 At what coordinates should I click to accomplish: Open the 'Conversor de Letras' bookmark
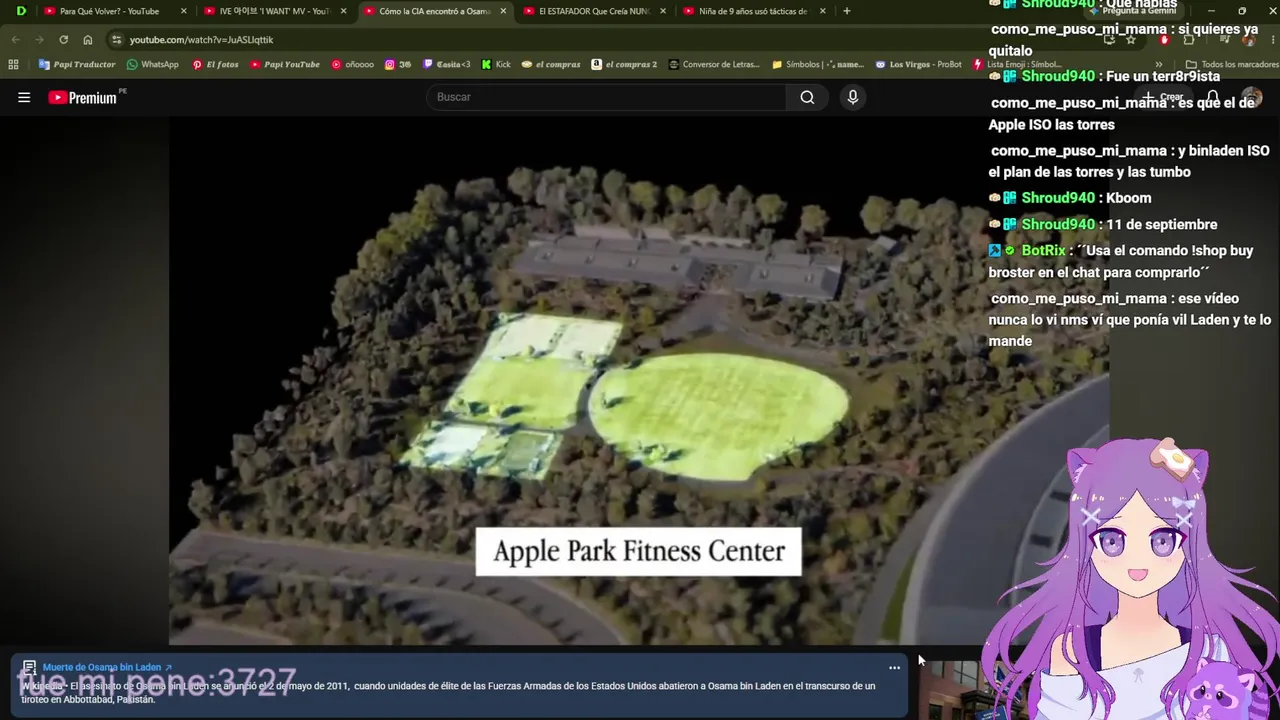click(714, 64)
